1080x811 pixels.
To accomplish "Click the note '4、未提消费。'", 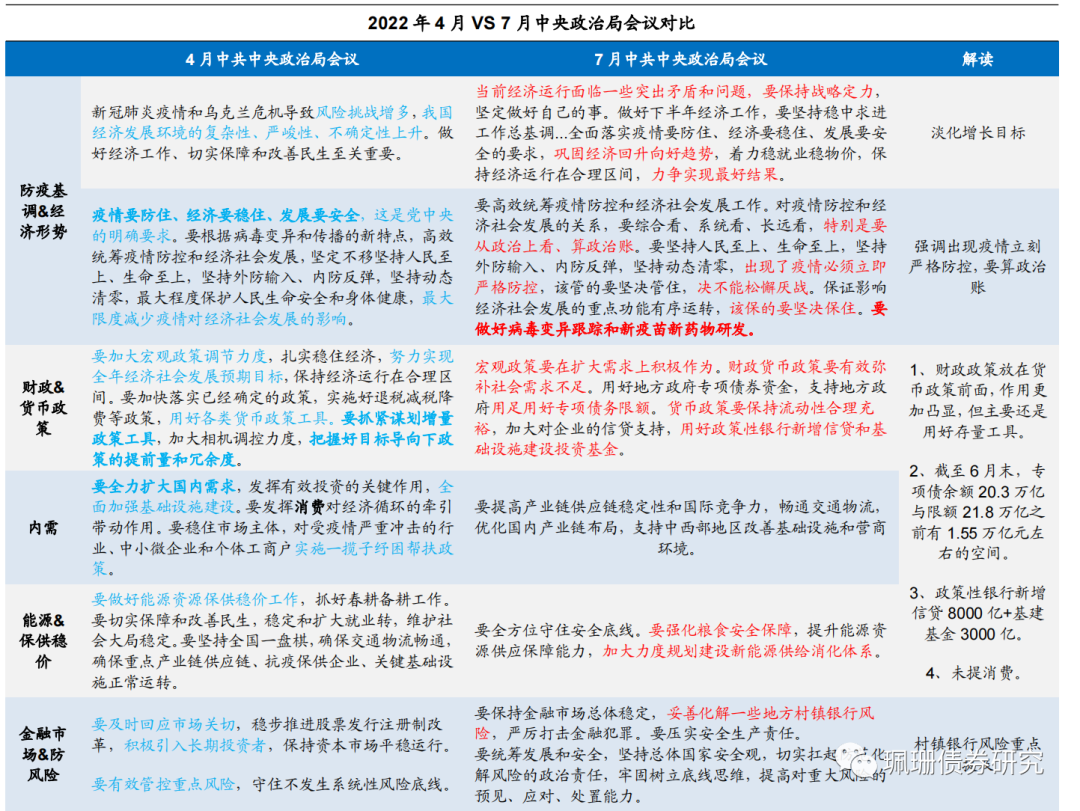I will click(975, 673).
